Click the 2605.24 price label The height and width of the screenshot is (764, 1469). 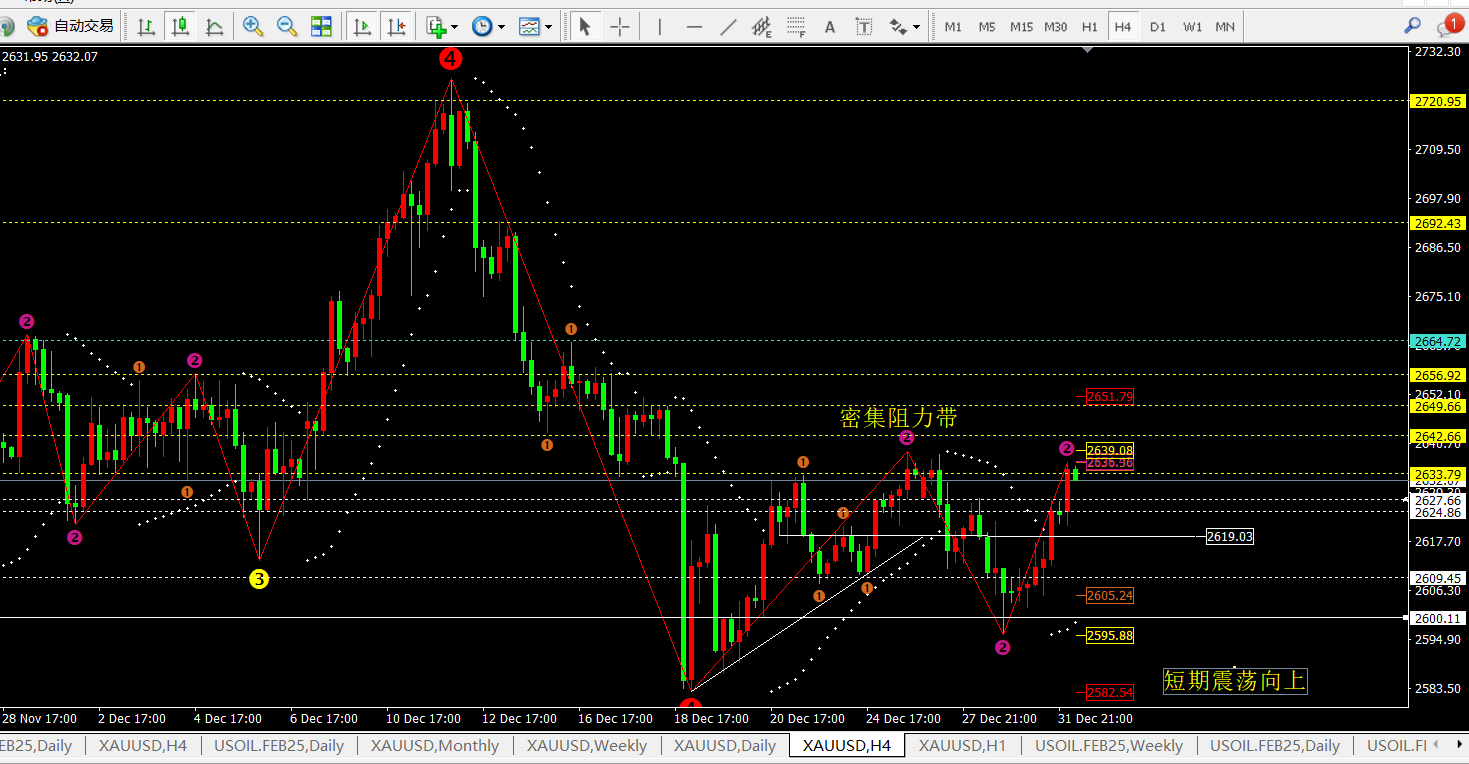tap(1110, 595)
